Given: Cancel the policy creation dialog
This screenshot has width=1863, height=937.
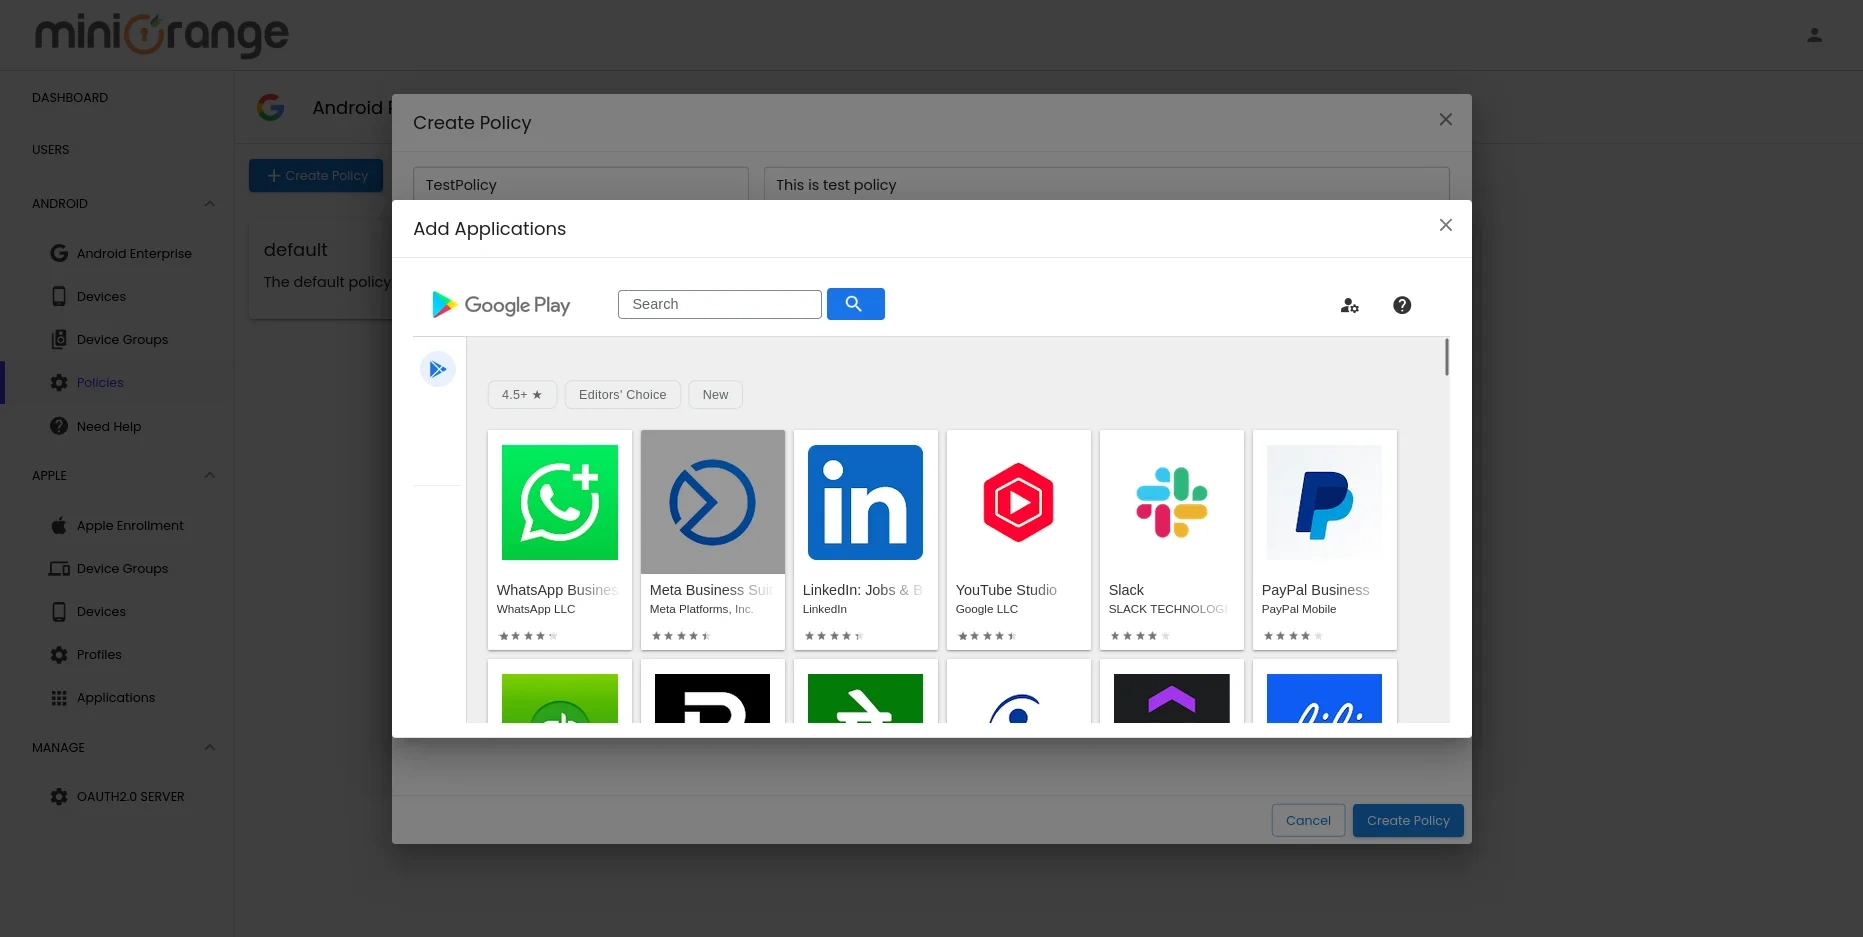Looking at the screenshot, I should click(x=1308, y=820).
